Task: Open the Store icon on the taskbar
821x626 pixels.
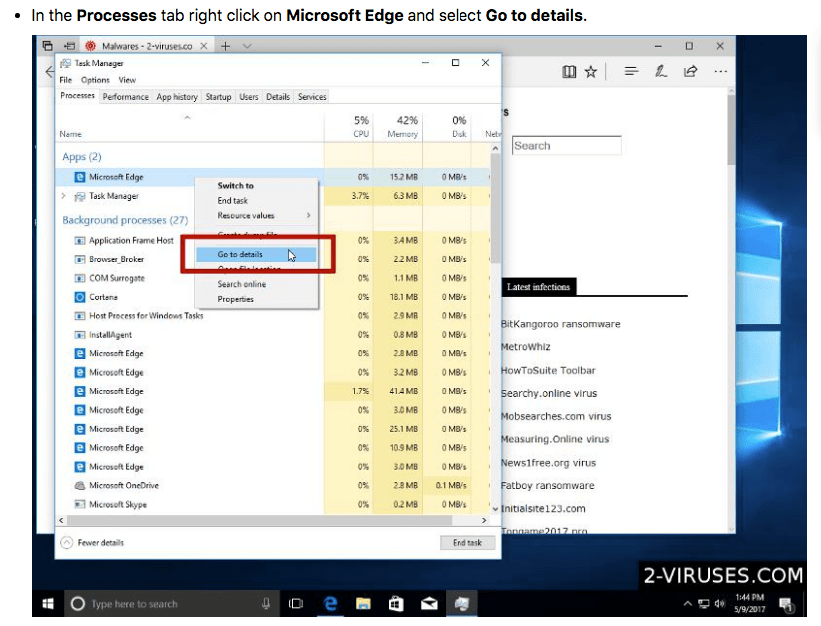Action: [396, 604]
